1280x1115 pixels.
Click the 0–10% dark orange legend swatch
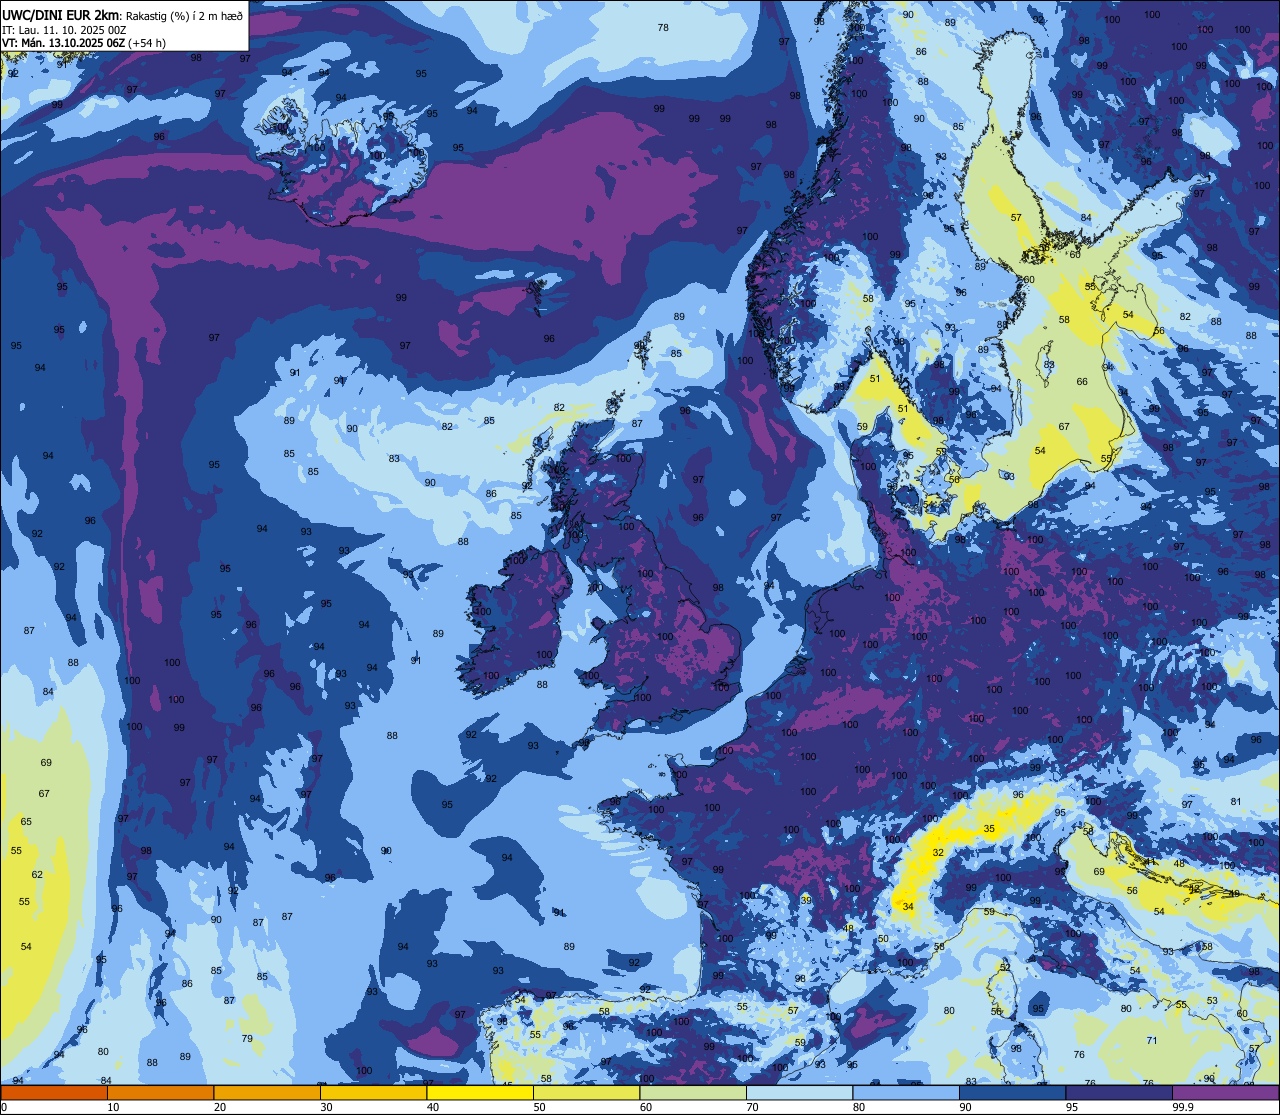pyautogui.click(x=54, y=1093)
